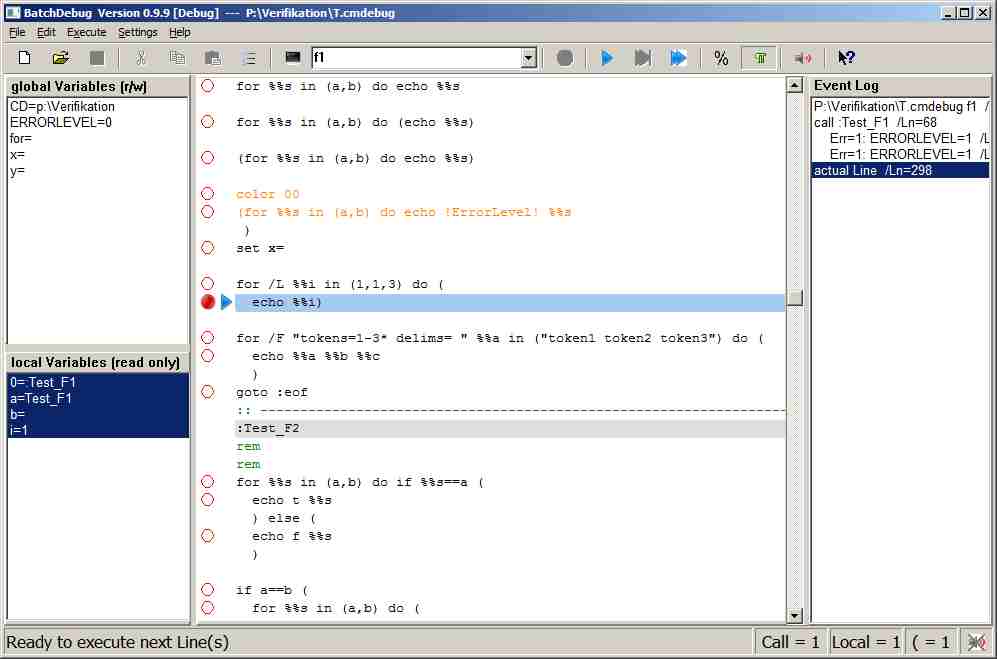The image size is (997, 659).
Task: Run the script with the blue play icon
Action: [607, 58]
